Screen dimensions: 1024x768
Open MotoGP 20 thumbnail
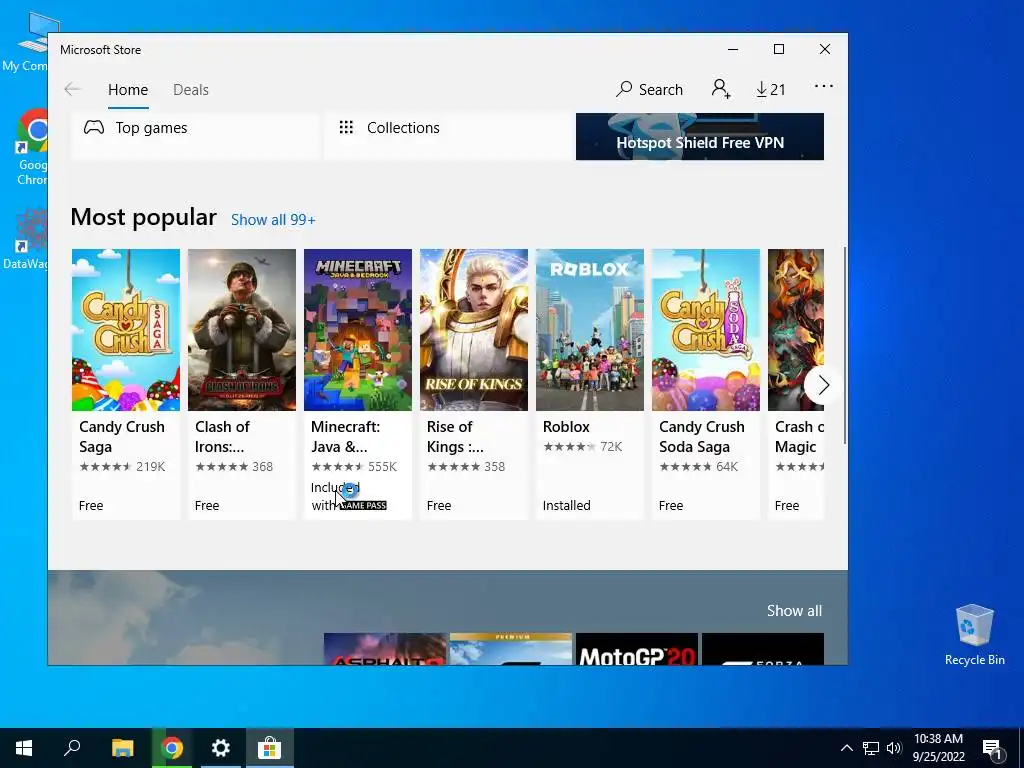[x=637, y=648]
